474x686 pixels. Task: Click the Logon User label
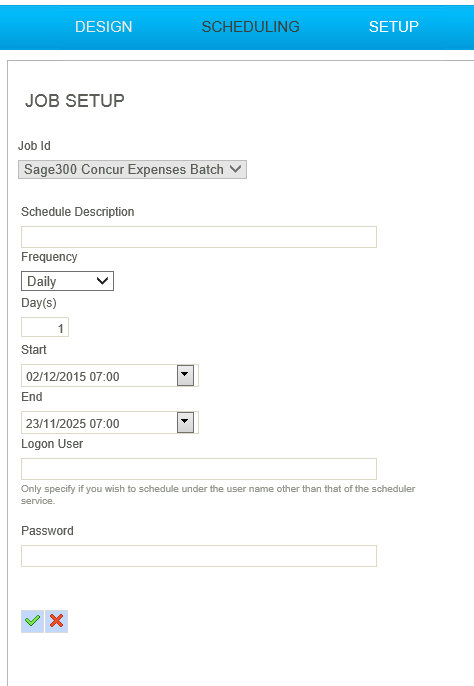point(52,444)
